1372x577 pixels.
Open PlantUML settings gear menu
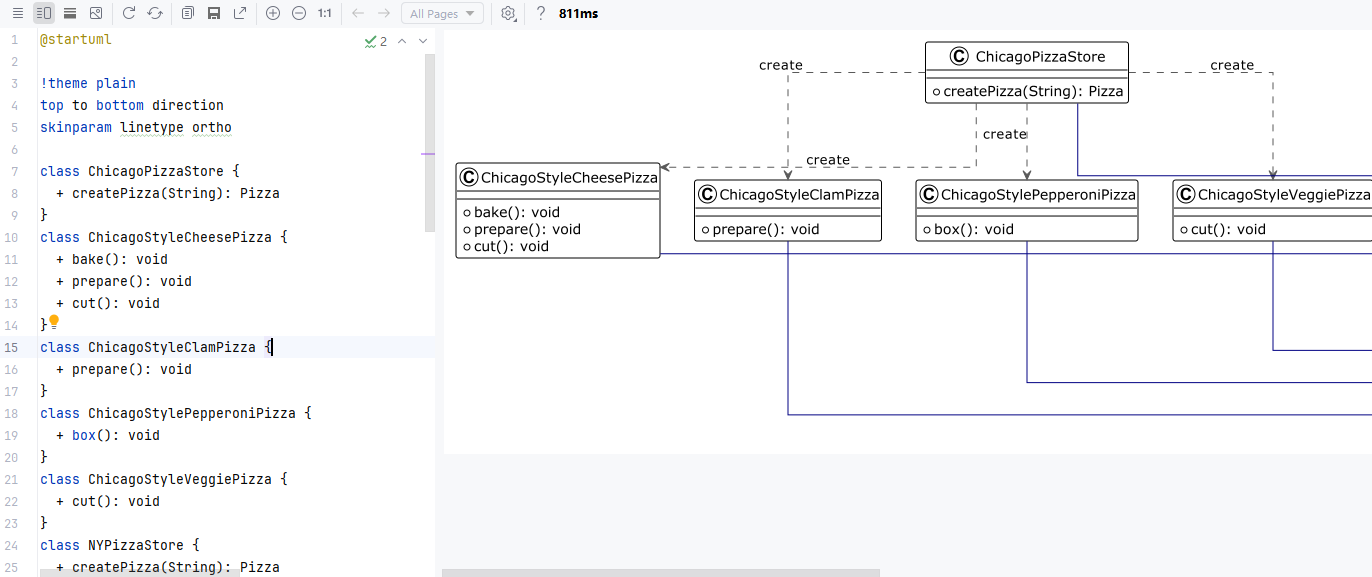click(509, 13)
